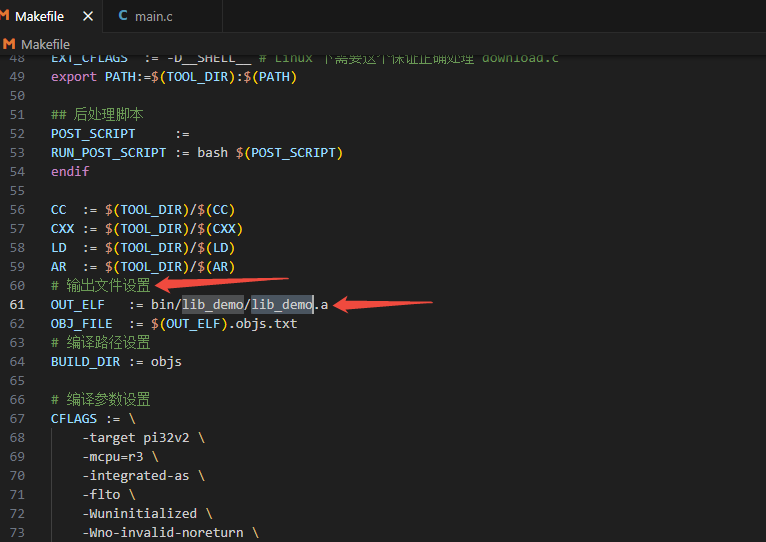Open the main.c editor tab
Image resolution: width=766 pixels, height=542 pixels.
tap(162, 17)
